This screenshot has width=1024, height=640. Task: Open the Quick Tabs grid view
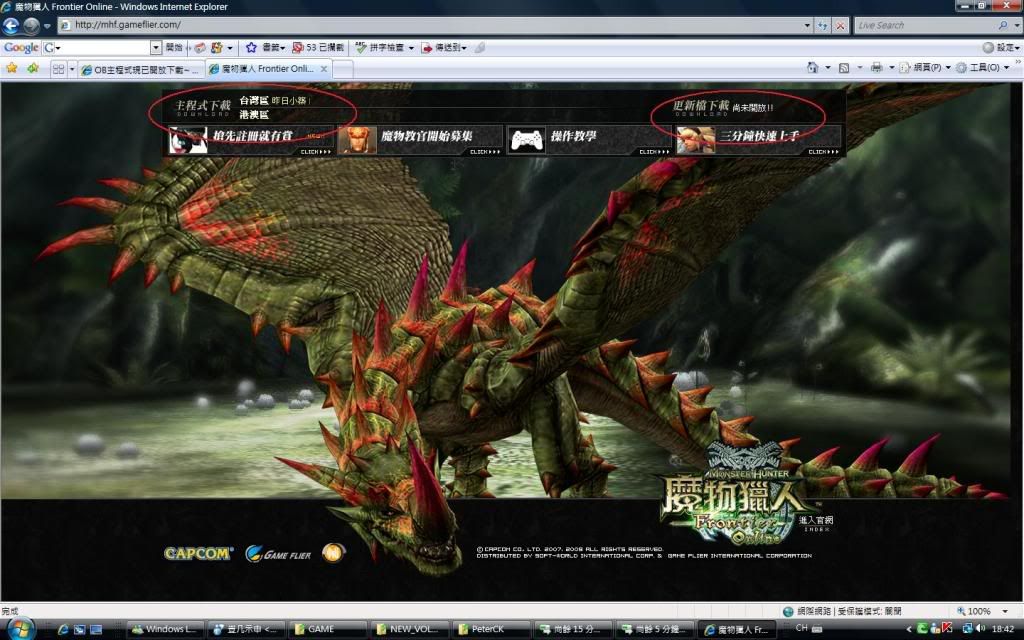pos(58,69)
